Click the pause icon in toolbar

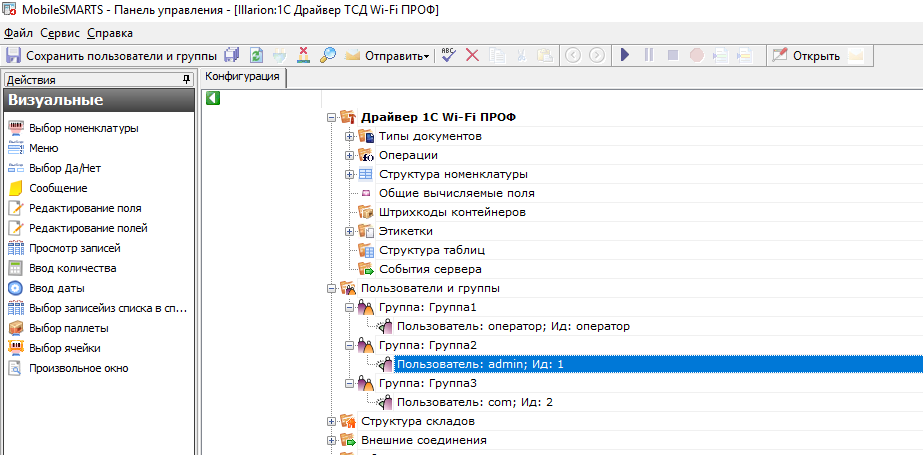649,56
